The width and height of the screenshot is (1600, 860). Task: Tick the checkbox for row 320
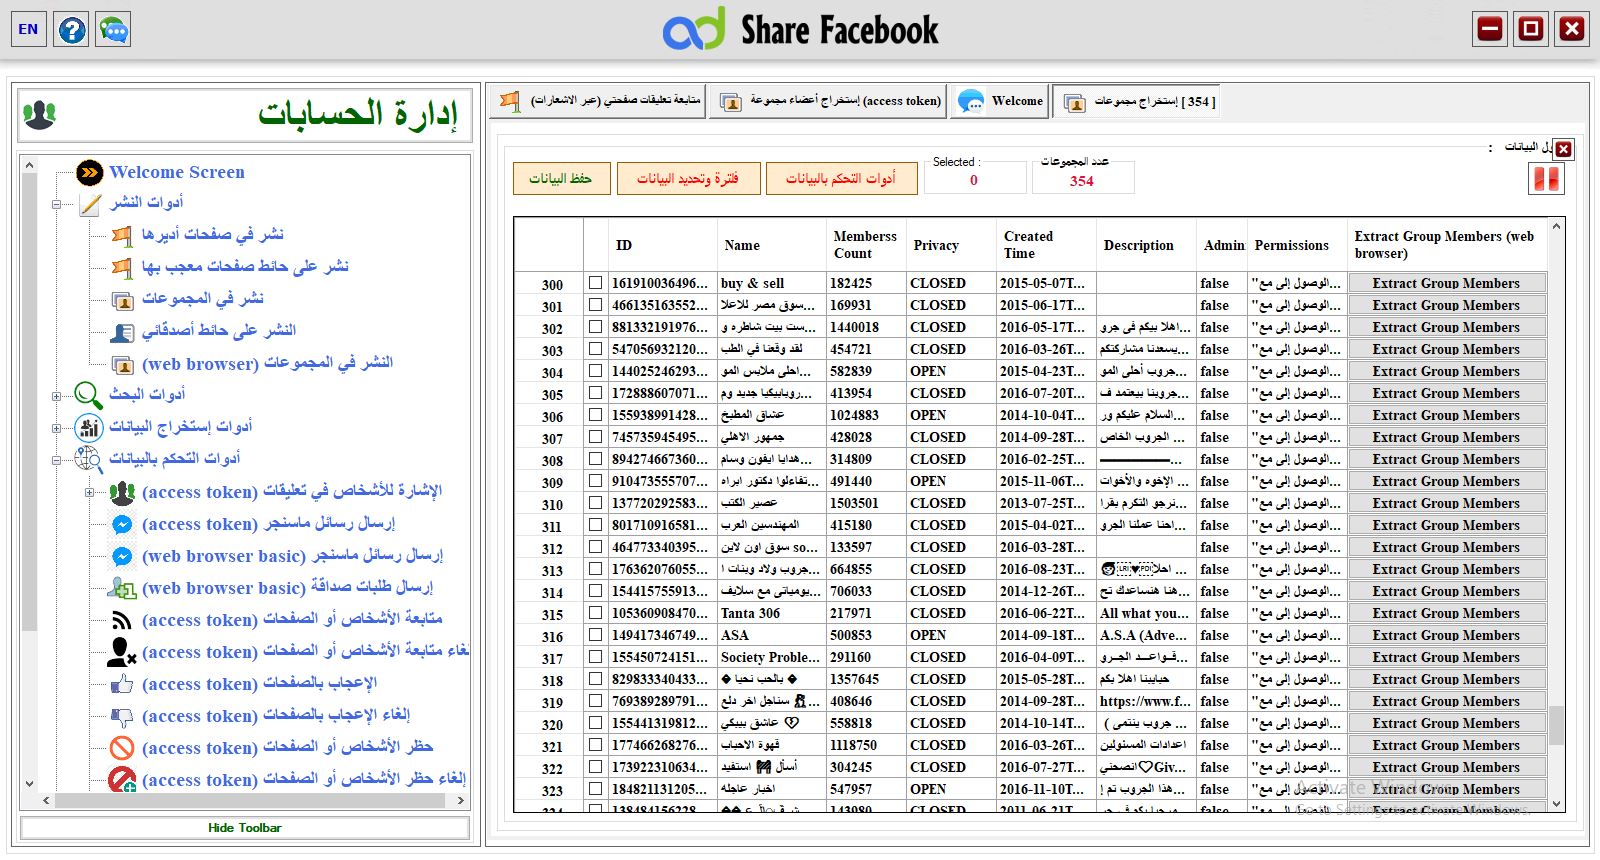(596, 723)
